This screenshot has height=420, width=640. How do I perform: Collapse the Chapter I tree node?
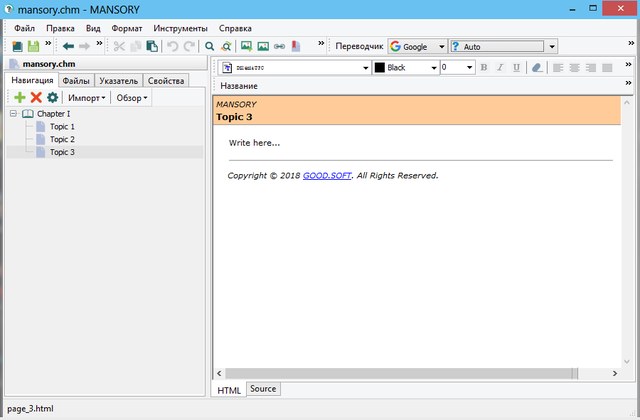tap(14, 114)
